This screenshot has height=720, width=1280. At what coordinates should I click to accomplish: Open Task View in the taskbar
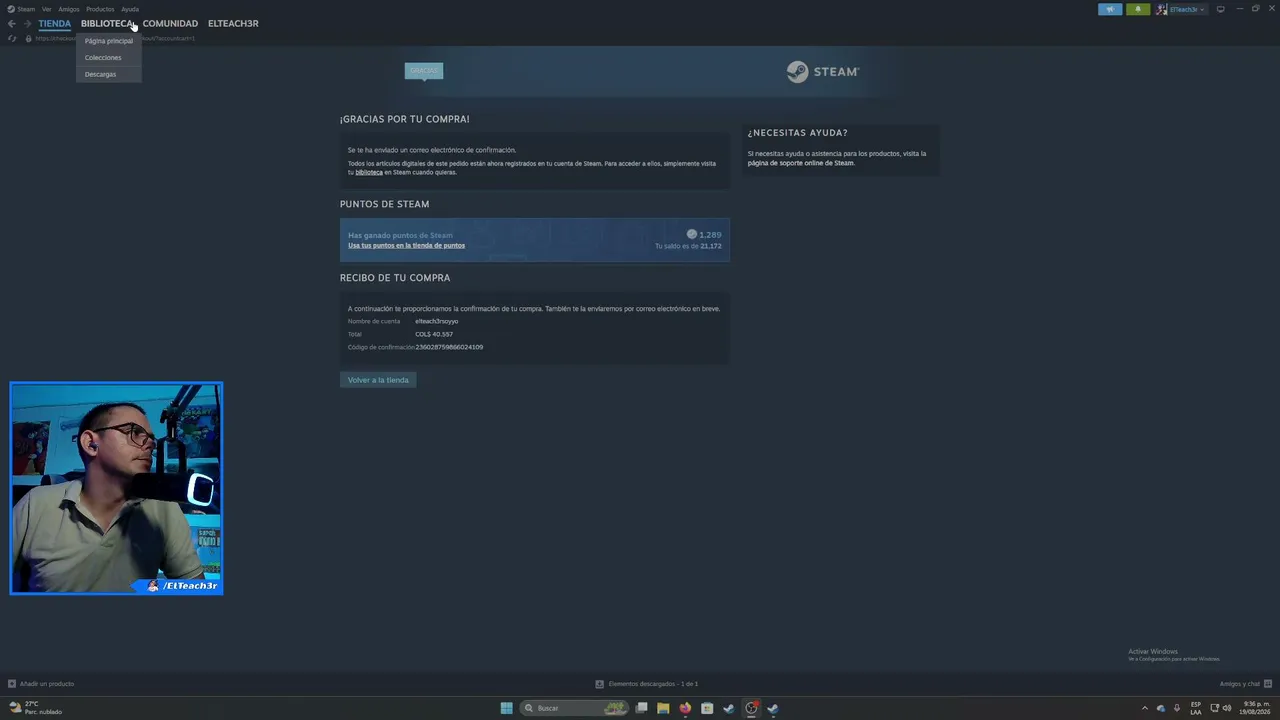pos(641,708)
